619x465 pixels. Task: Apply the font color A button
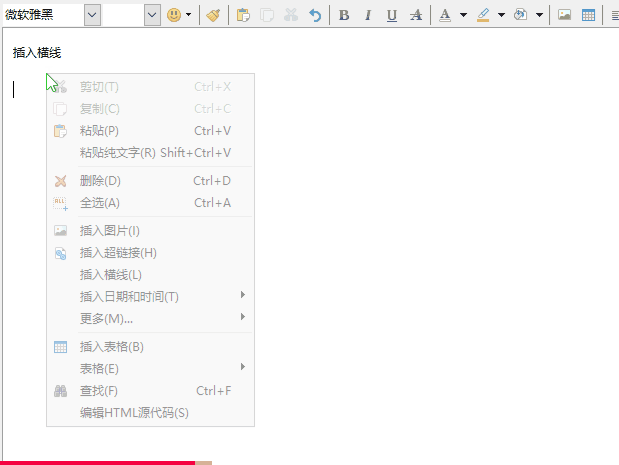[445, 15]
